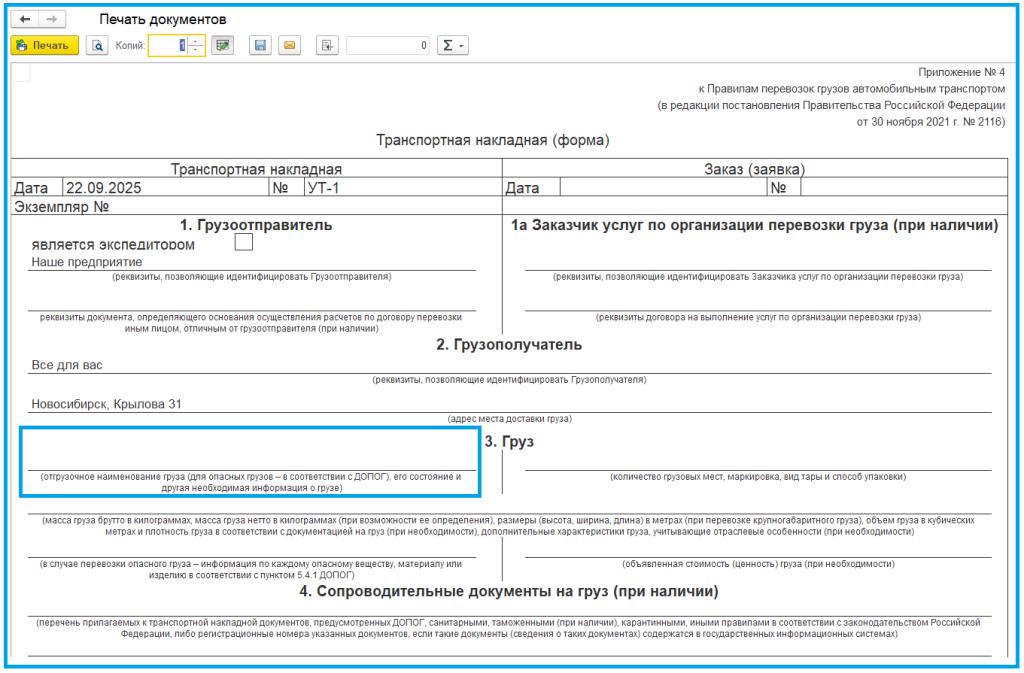Click the yellow Печать button
Screen dimensions: 1024x673
pos(44,46)
